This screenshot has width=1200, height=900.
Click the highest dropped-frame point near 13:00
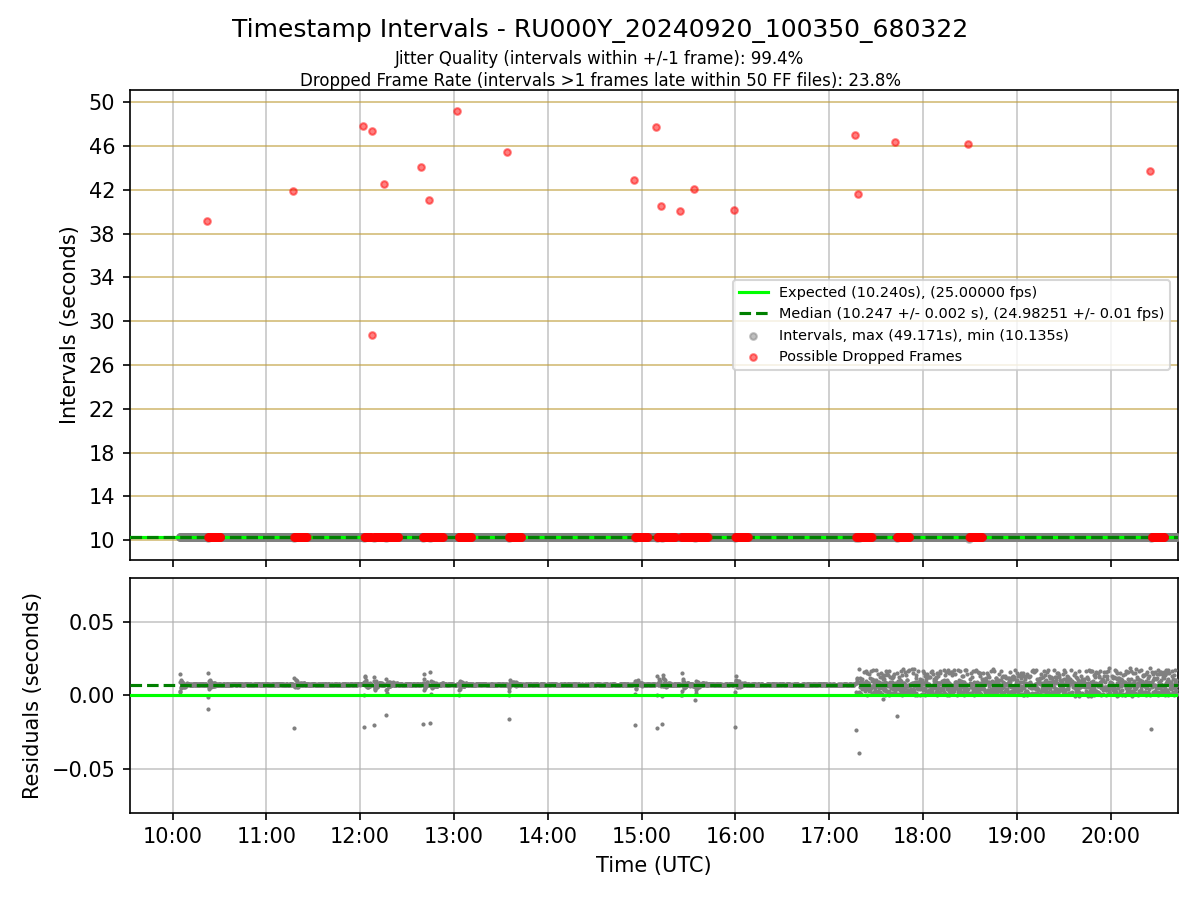point(457,111)
